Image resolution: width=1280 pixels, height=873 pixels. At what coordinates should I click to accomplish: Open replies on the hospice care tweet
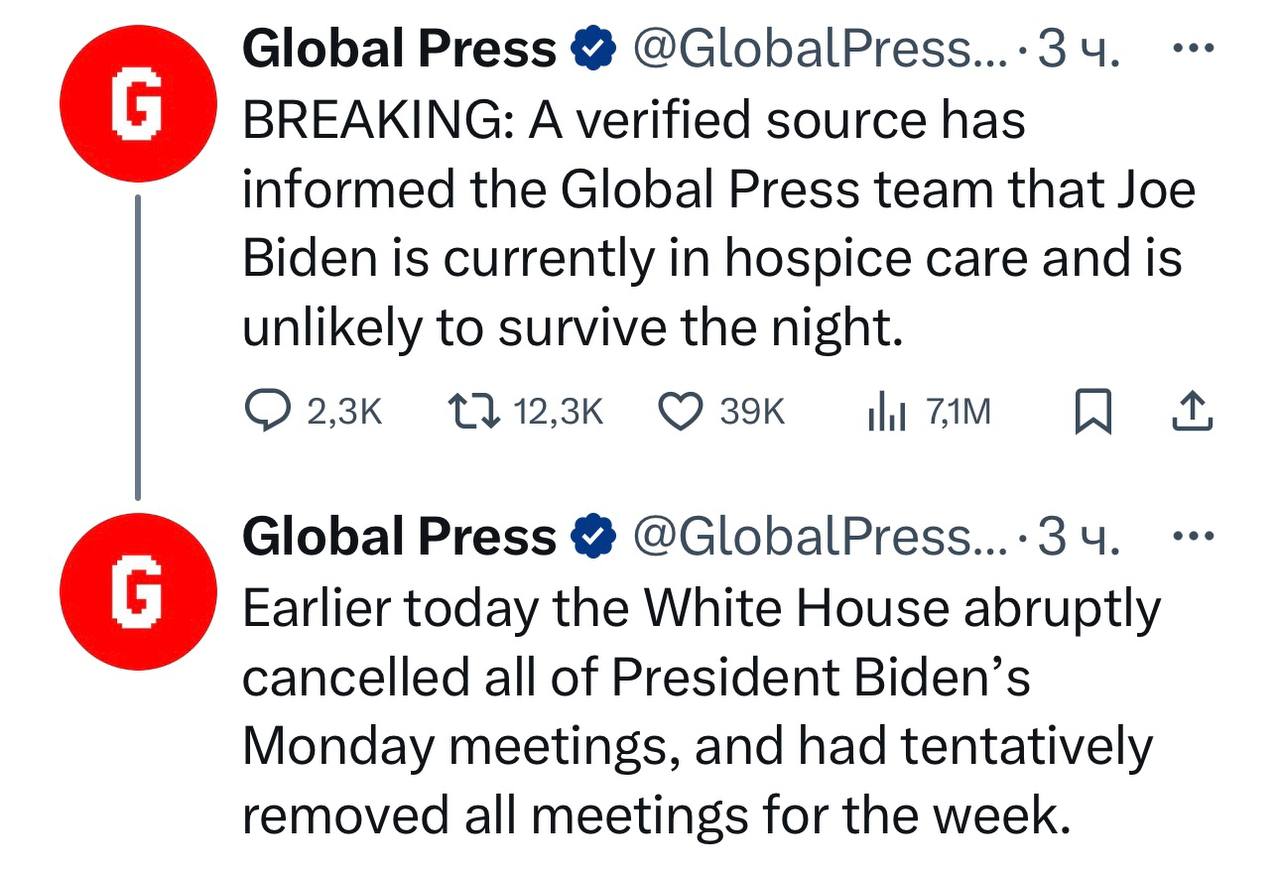[x=314, y=412]
